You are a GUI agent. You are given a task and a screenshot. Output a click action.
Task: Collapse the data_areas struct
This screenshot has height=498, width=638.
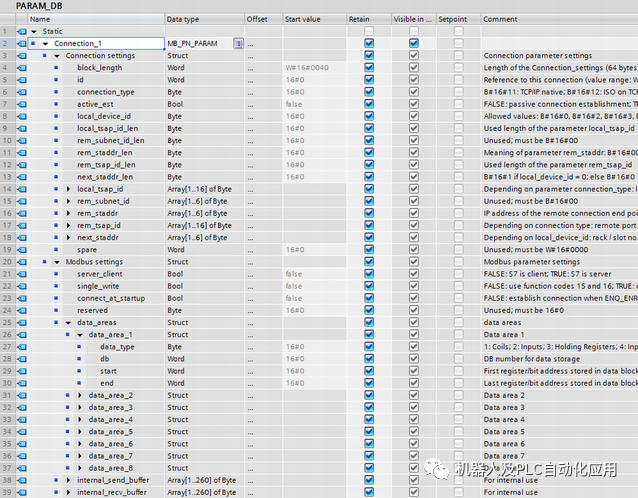tap(68, 323)
